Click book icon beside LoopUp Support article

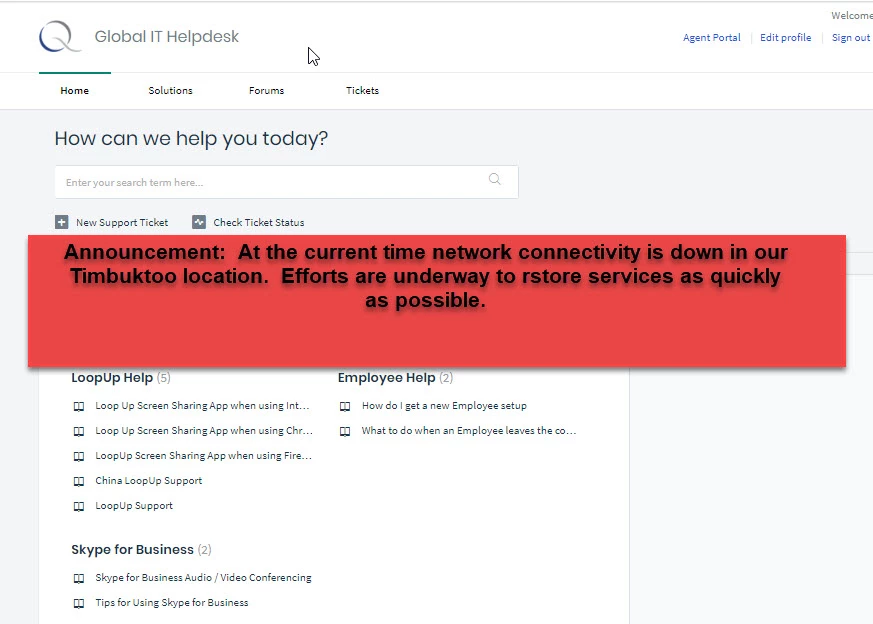coord(79,507)
